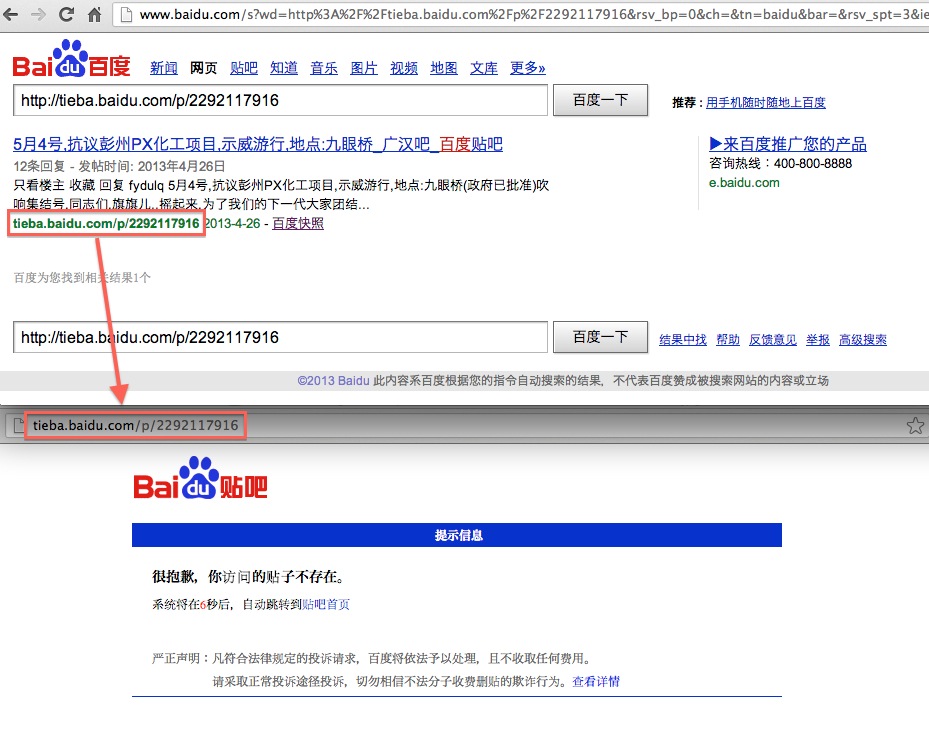Open 用手机随时随地上百度 recommendation link
The width and height of the screenshot is (929, 734).
click(x=765, y=102)
